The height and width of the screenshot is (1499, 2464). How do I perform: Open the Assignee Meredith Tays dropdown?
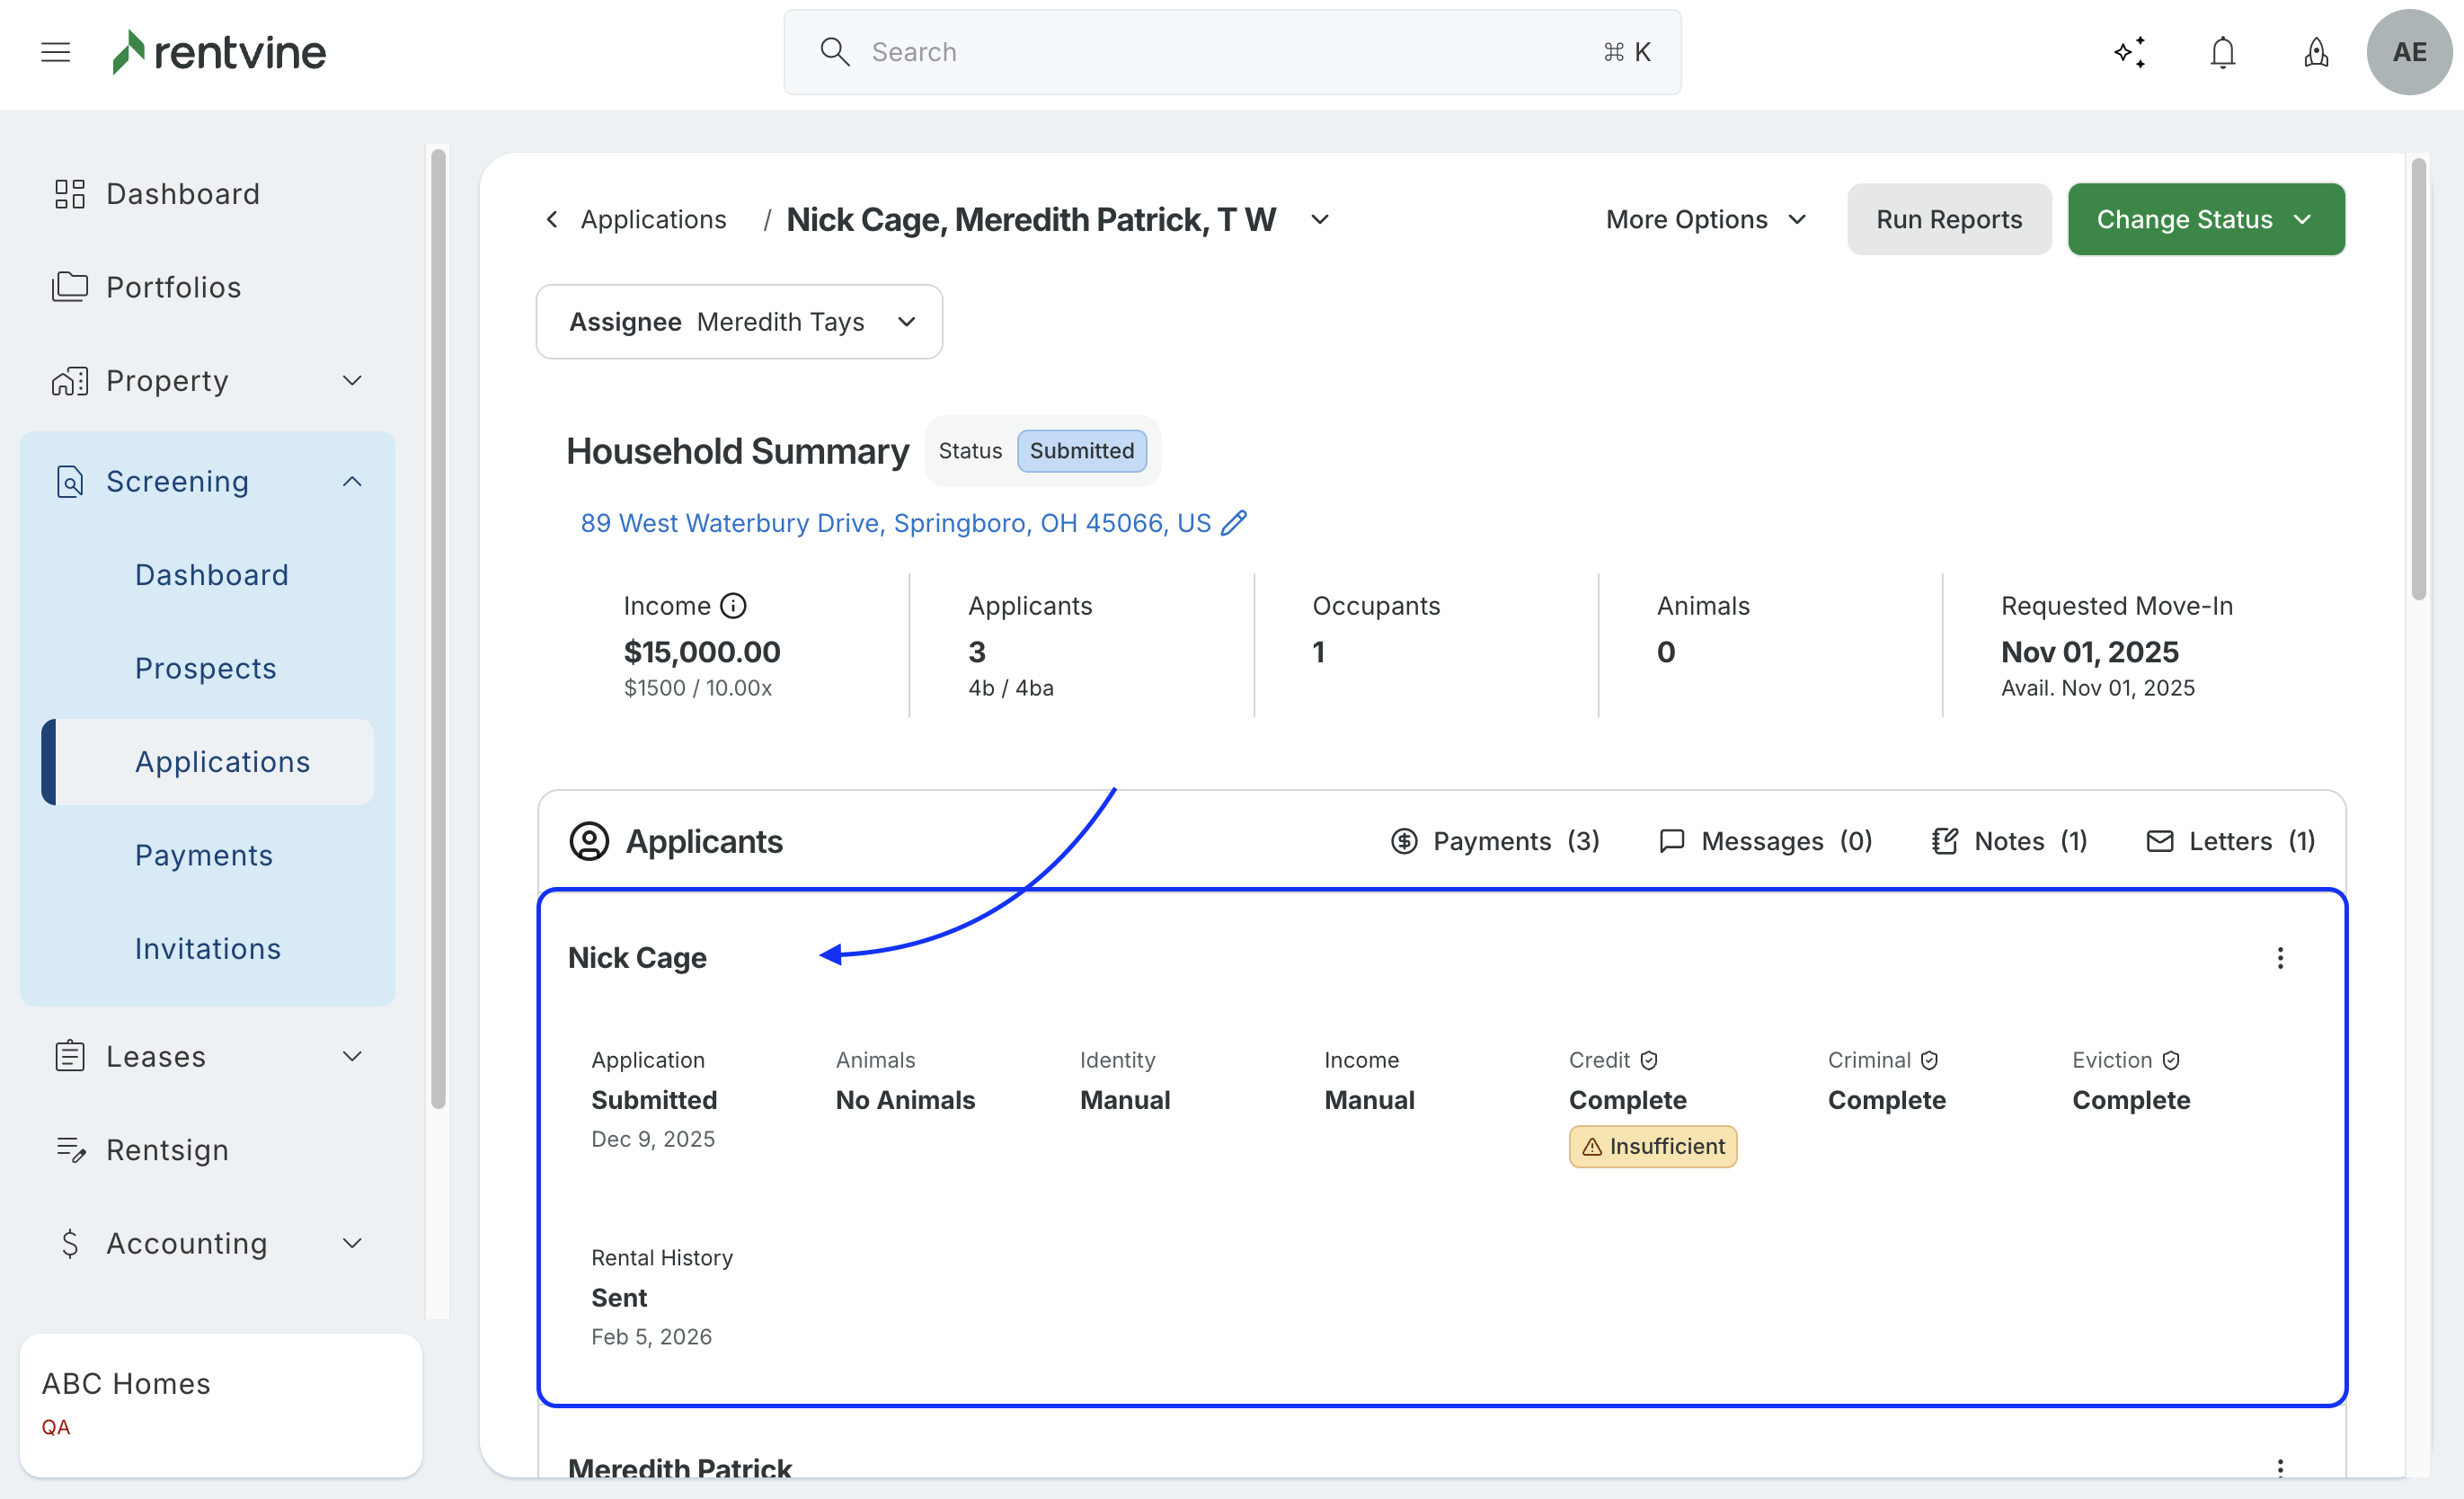tap(739, 322)
